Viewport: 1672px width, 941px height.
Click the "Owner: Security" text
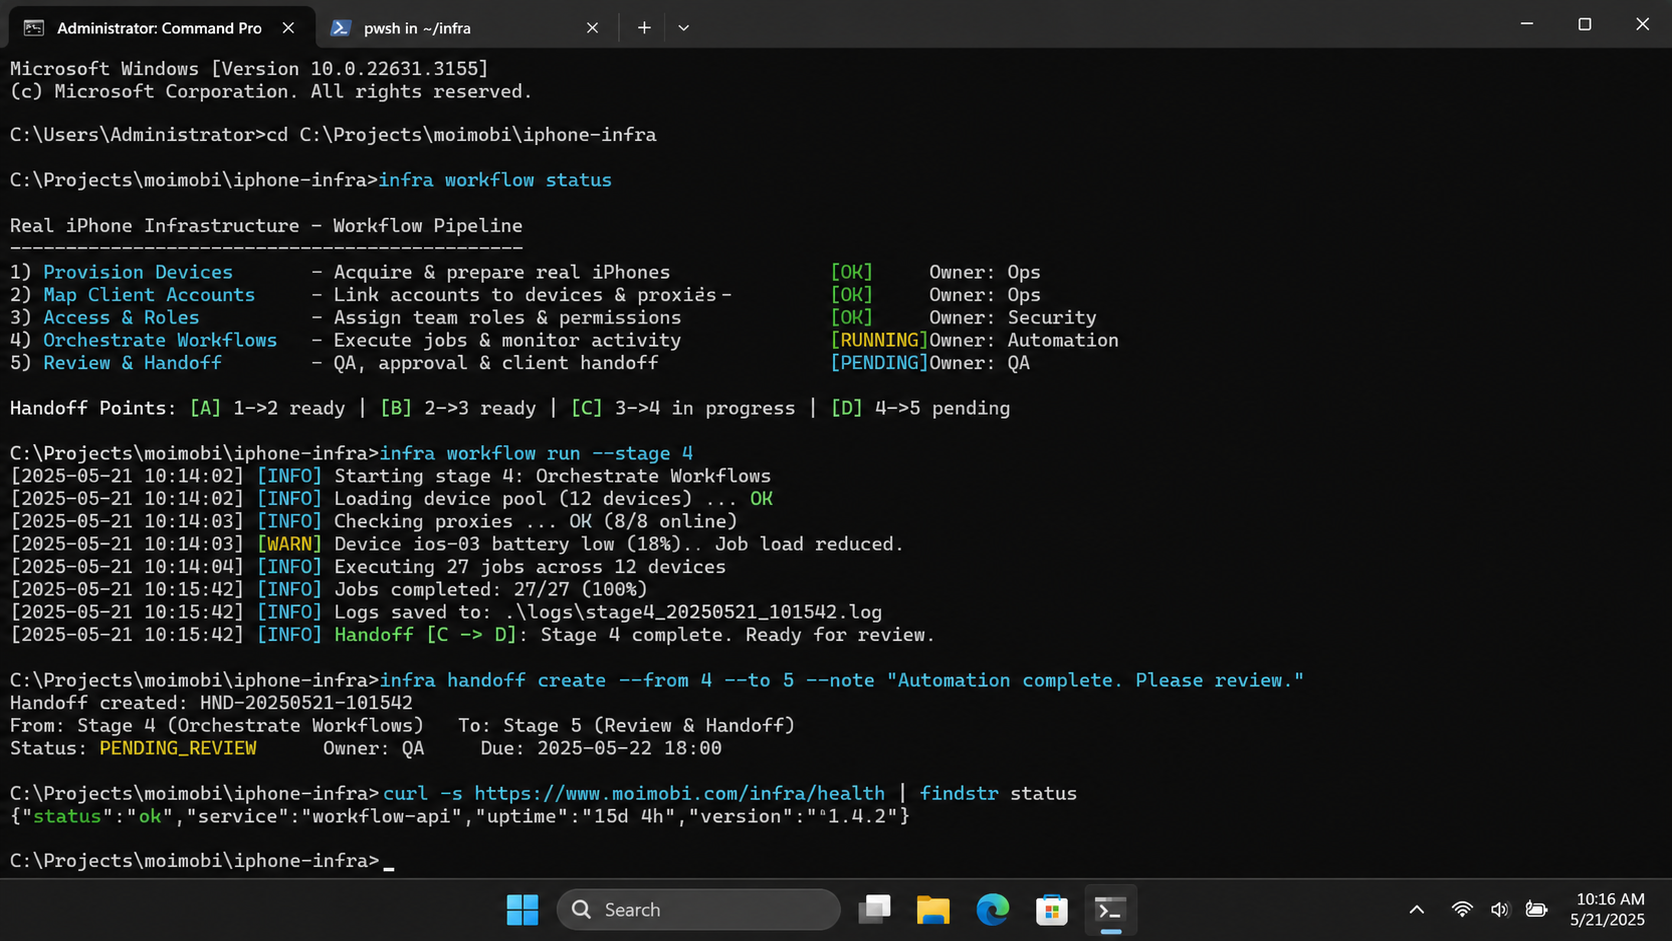1012,318
